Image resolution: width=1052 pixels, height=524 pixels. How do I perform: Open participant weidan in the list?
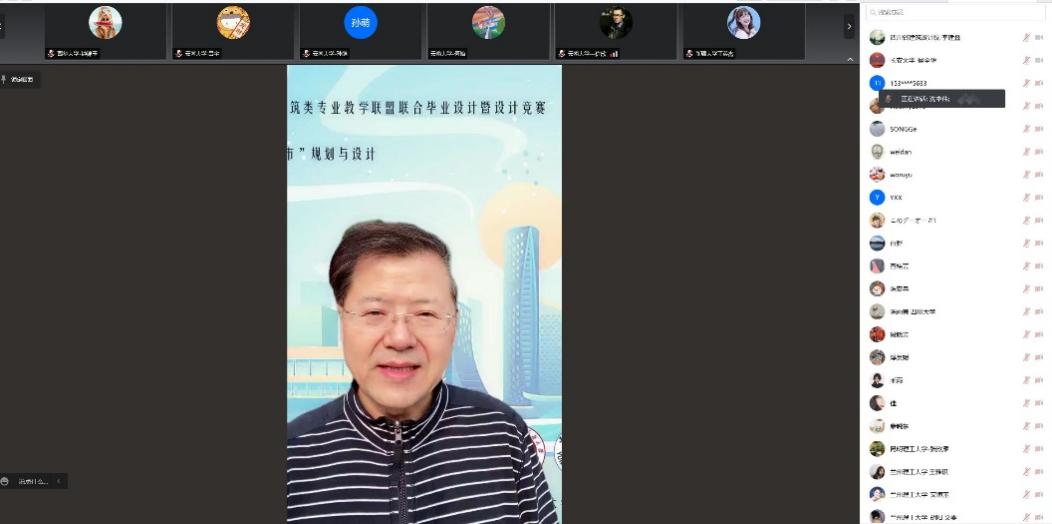[x=901, y=152]
